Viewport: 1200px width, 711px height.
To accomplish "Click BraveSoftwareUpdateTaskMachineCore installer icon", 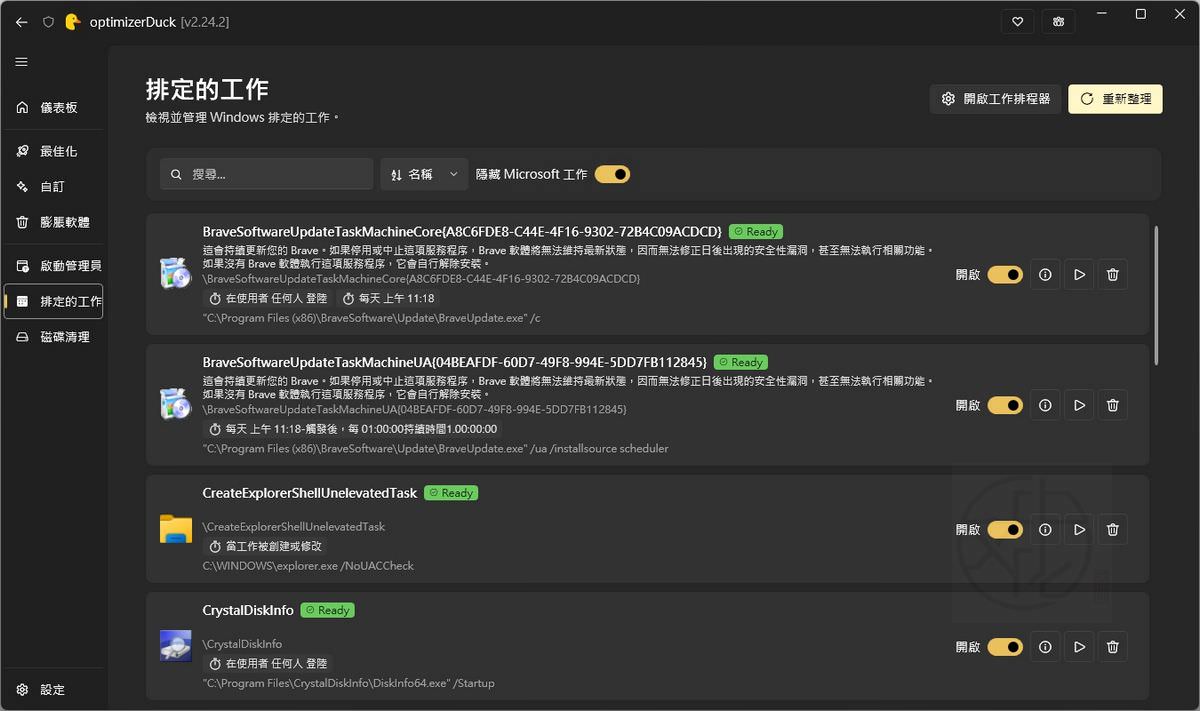I will tap(175, 274).
